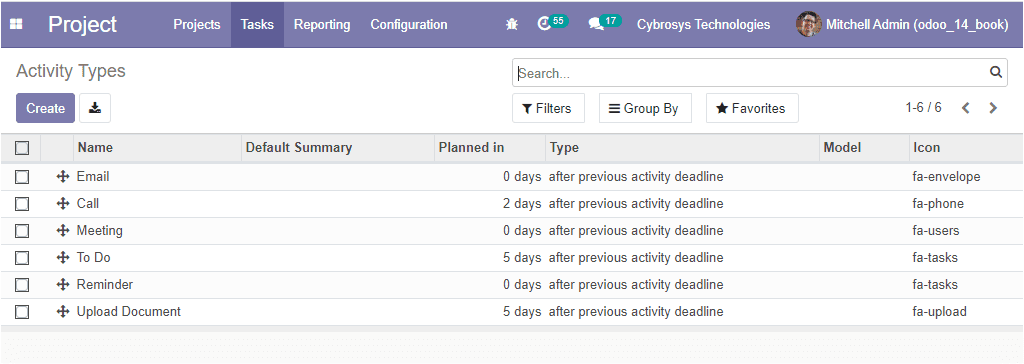Screen dimensions: 1024x364
Task: Check the Reminder row checkbox
Action: [22, 285]
